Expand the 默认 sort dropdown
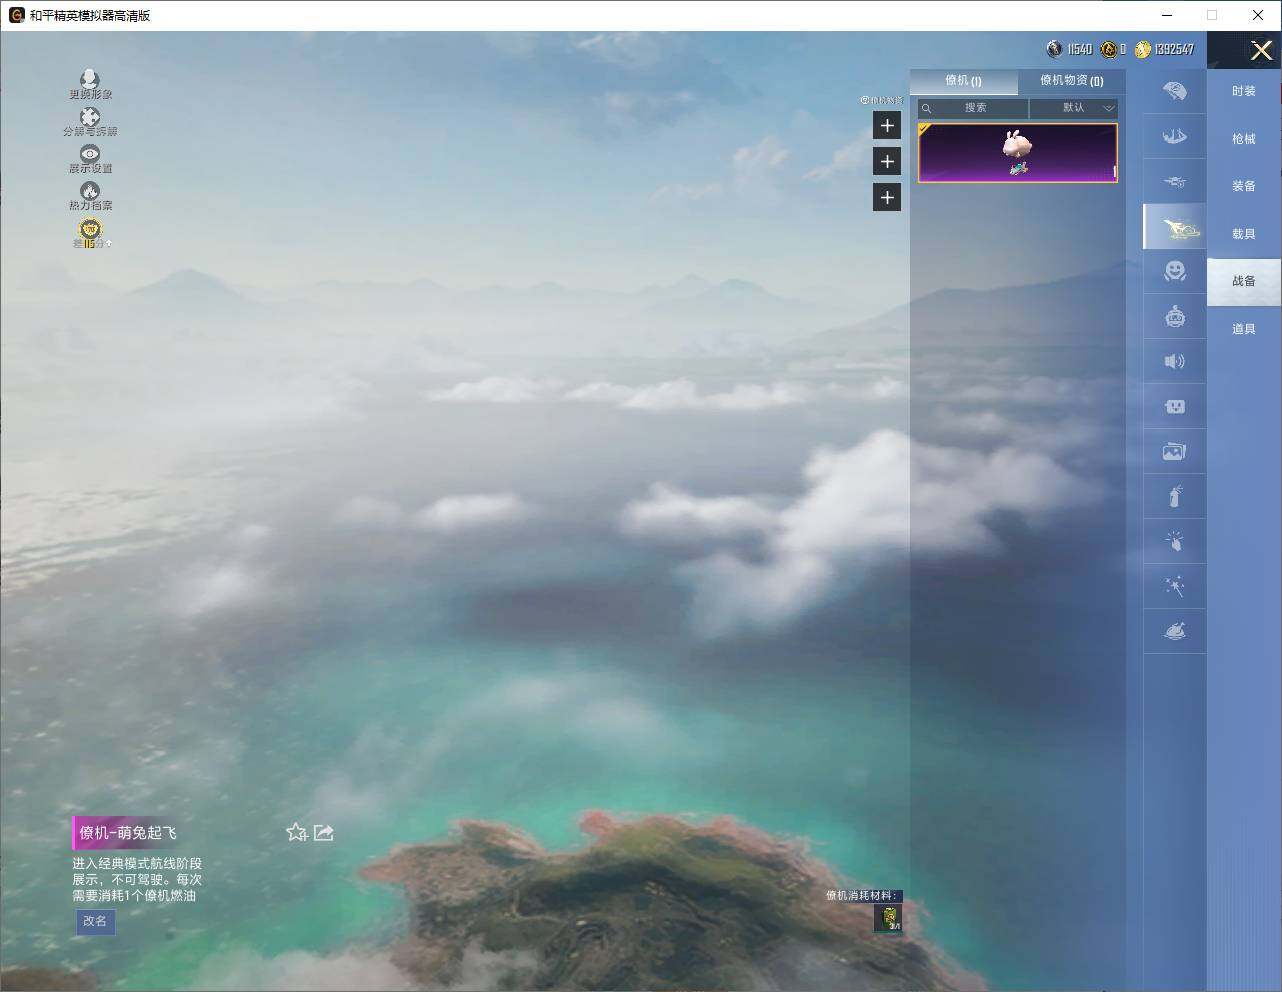This screenshot has width=1282, height=992. pyautogui.click(x=1074, y=108)
